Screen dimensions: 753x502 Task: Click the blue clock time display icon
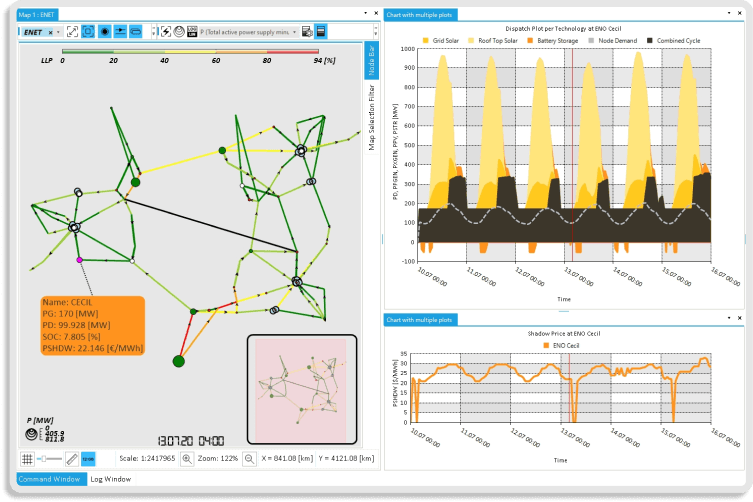coord(88,458)
